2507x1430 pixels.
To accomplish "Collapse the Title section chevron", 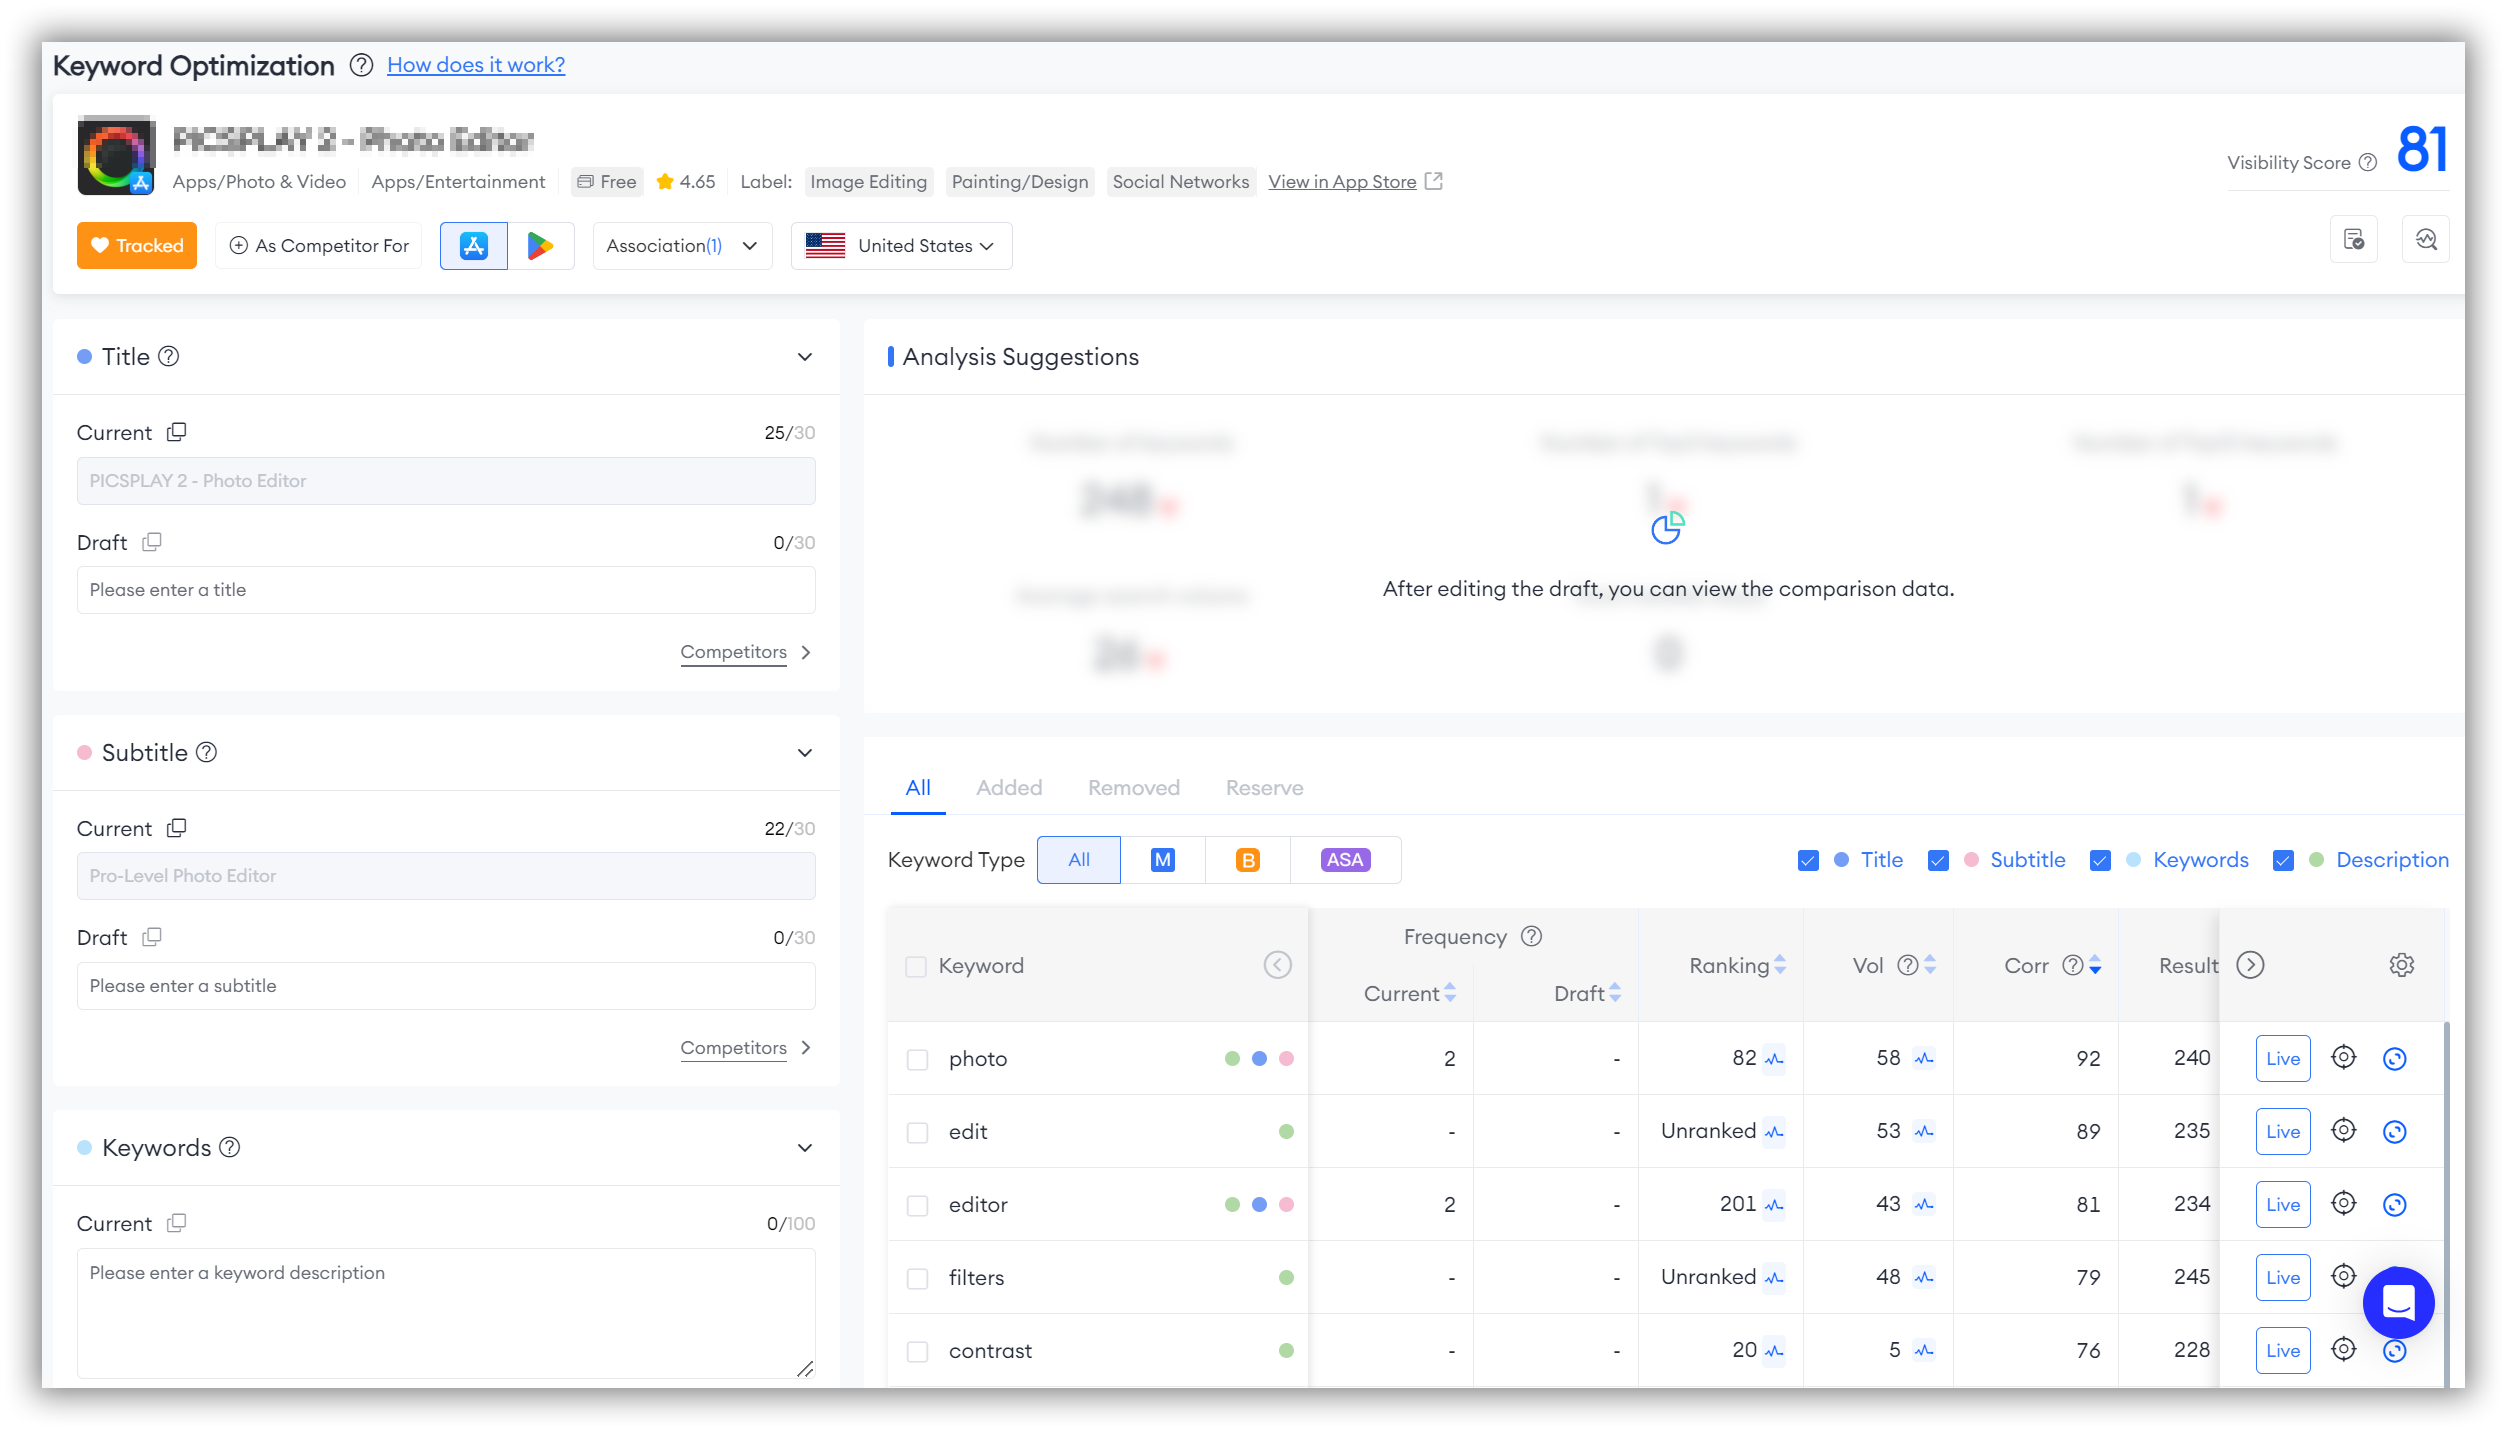I will [805, 357].
